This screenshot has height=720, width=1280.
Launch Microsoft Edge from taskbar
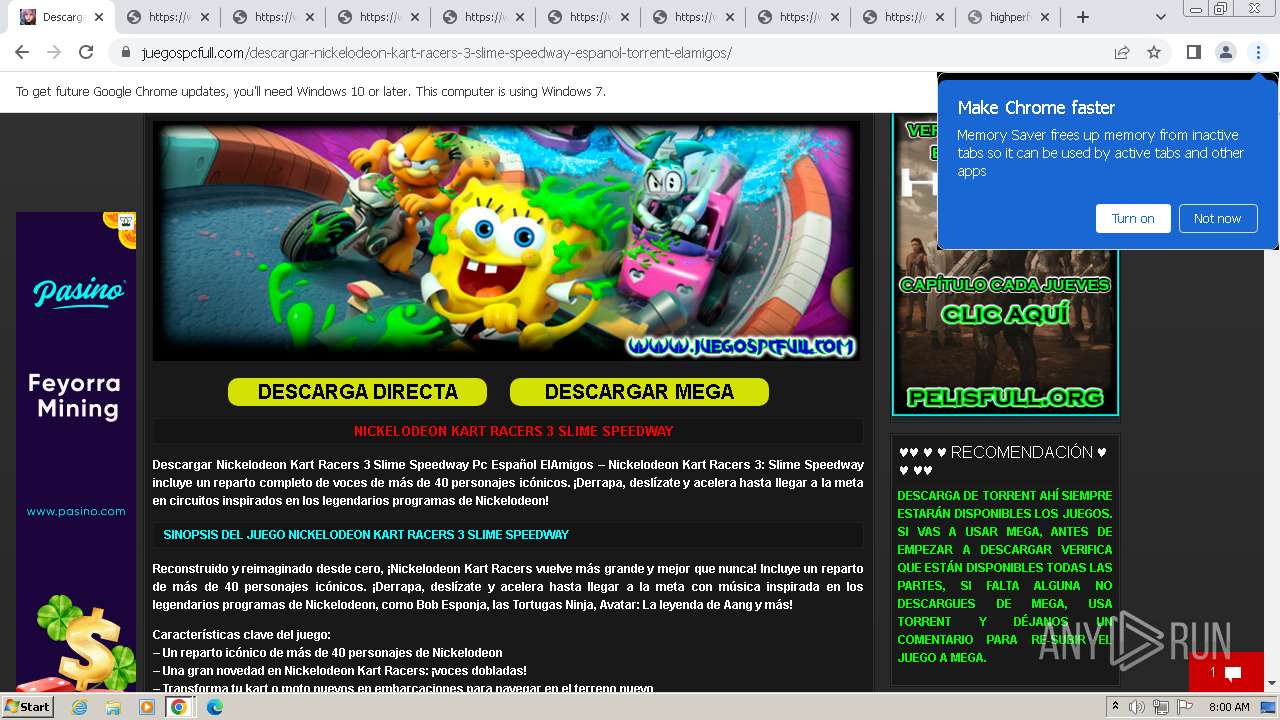pyautogui.click(x=214, y=707)
